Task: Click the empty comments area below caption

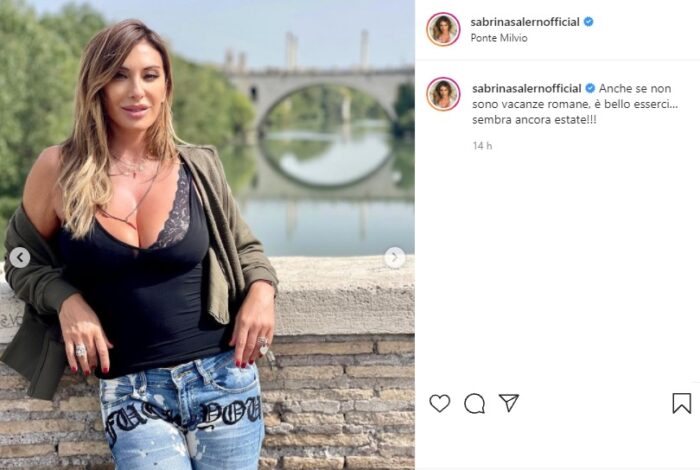Action: [x=557, y=268]
